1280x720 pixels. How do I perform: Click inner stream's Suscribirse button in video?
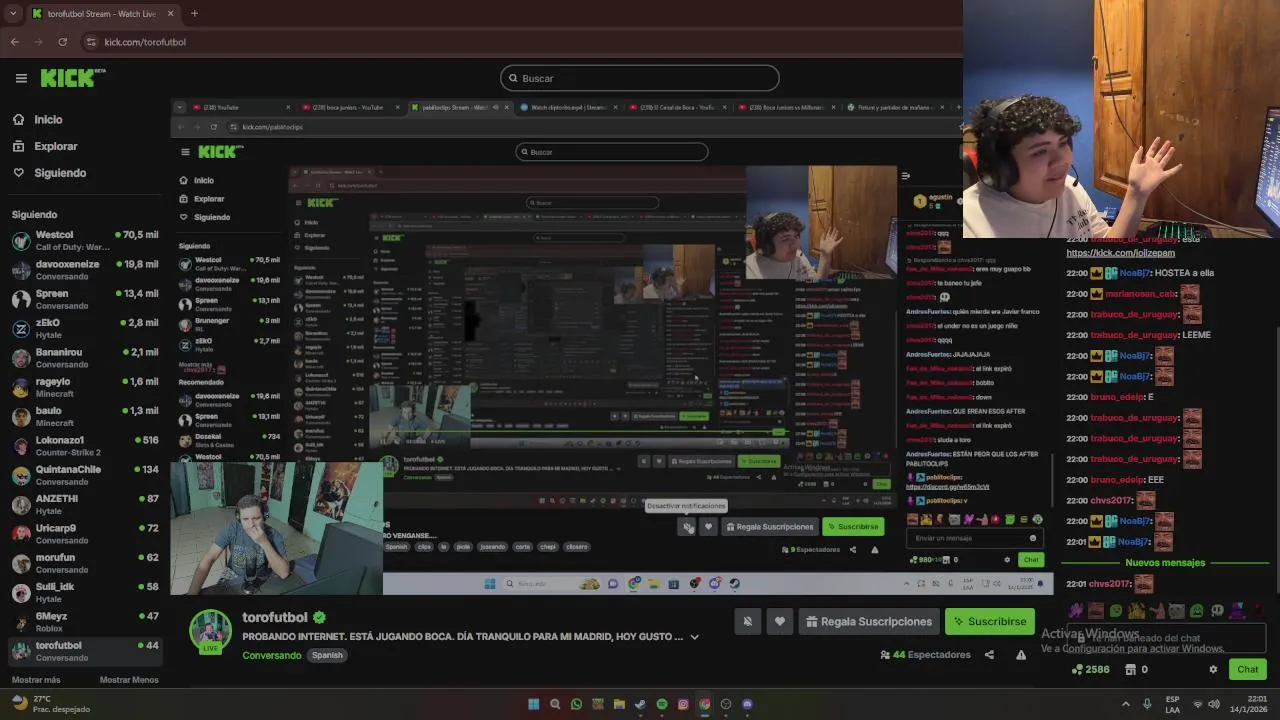[853, 526]
